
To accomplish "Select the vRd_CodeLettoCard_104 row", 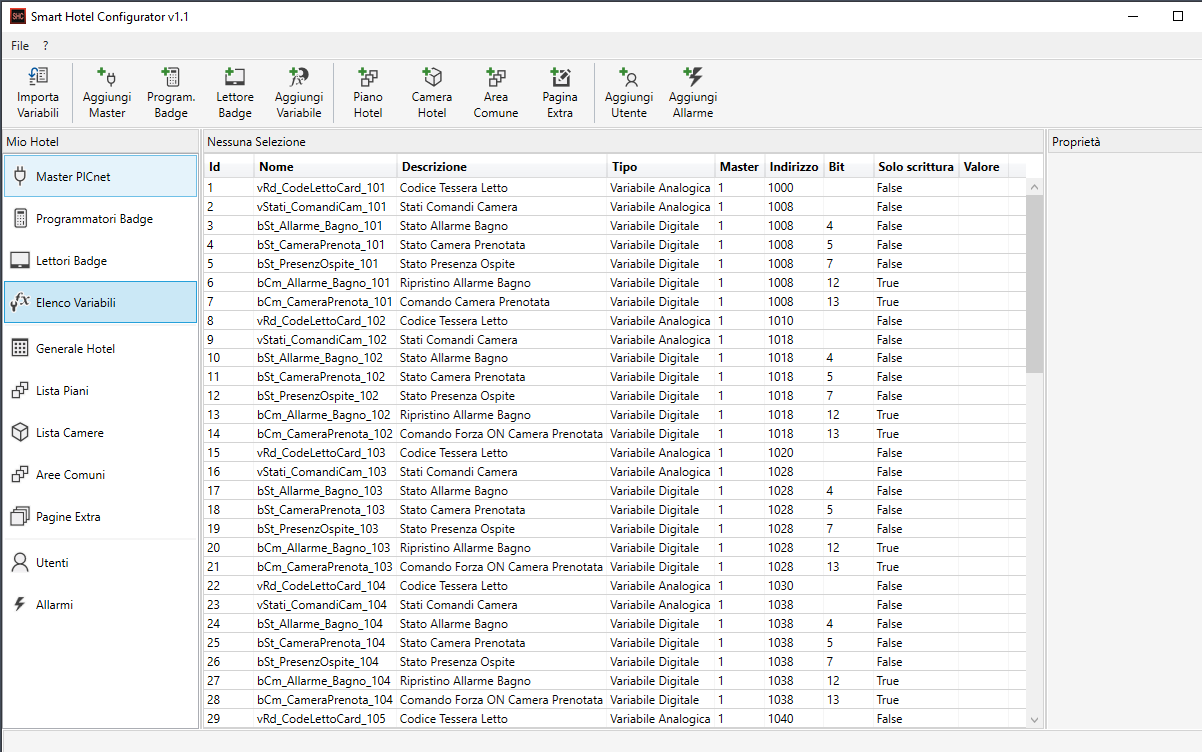I will click(615, 586).
